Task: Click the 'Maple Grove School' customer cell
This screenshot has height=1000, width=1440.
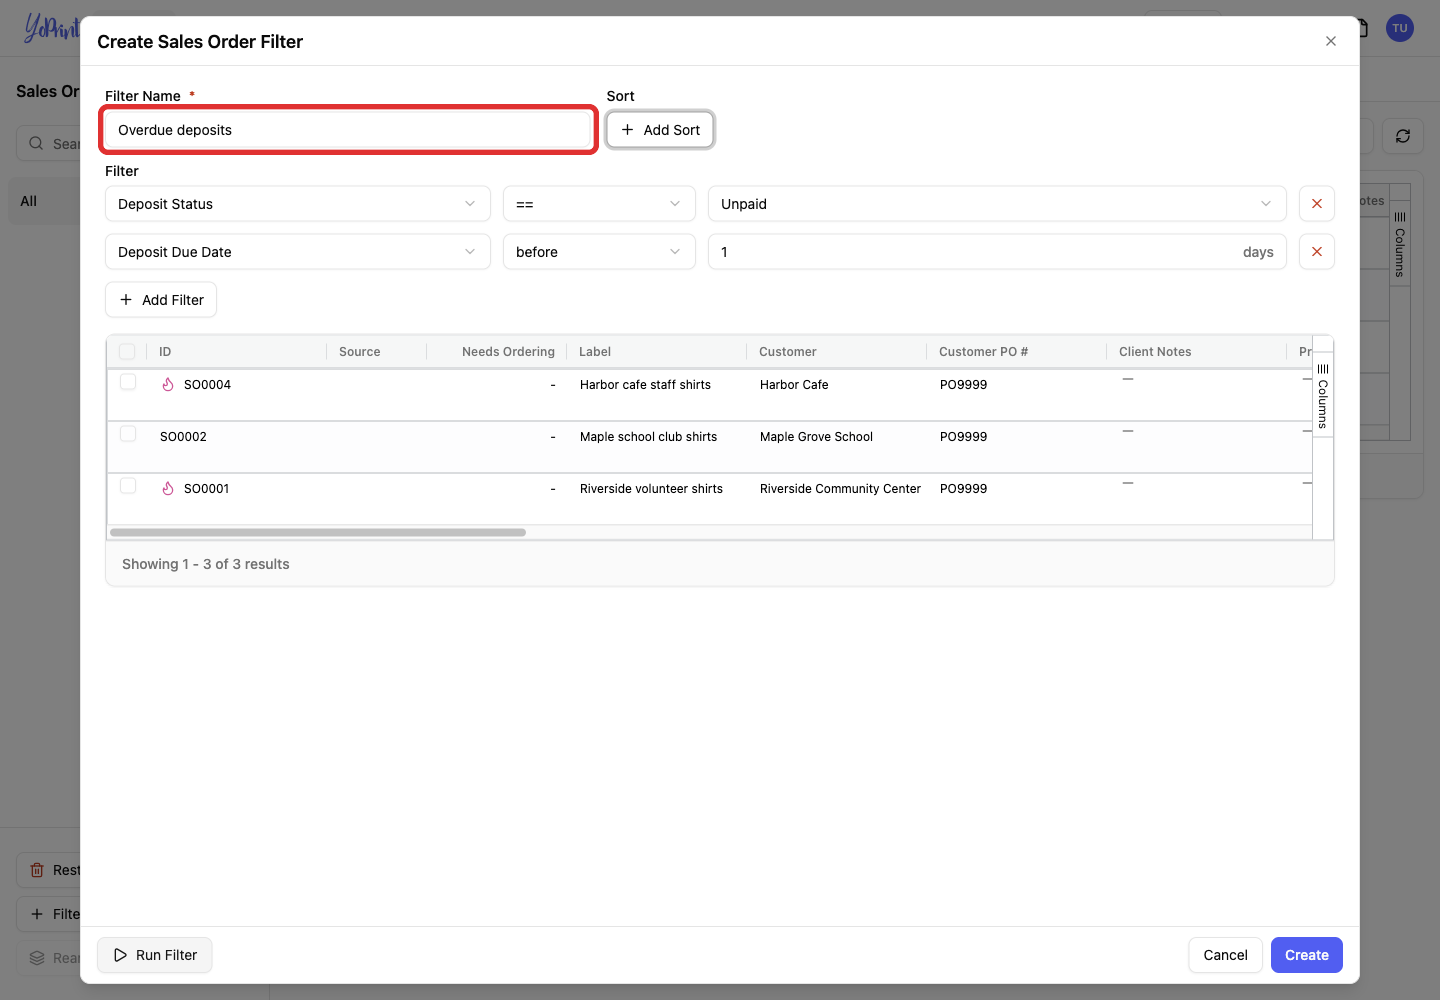Action: (x=816, y=437)
